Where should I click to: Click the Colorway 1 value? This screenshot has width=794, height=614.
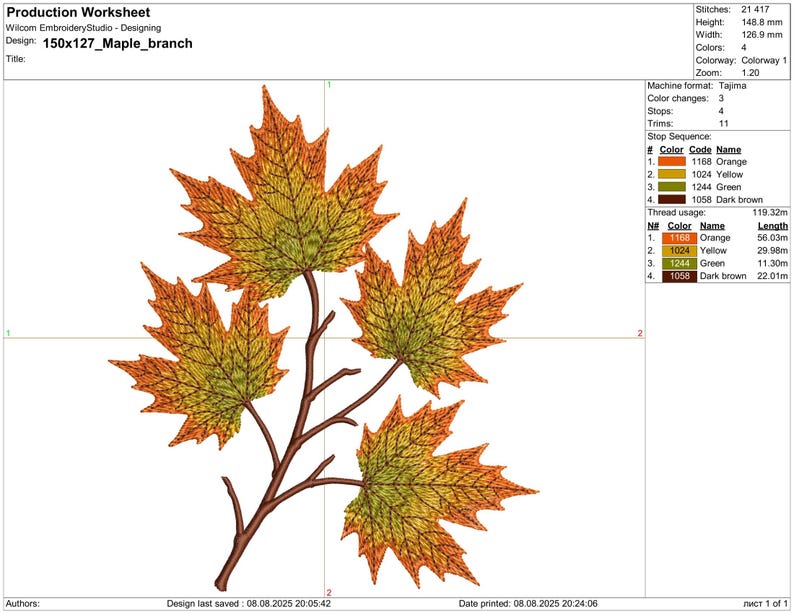pos(764,60)
